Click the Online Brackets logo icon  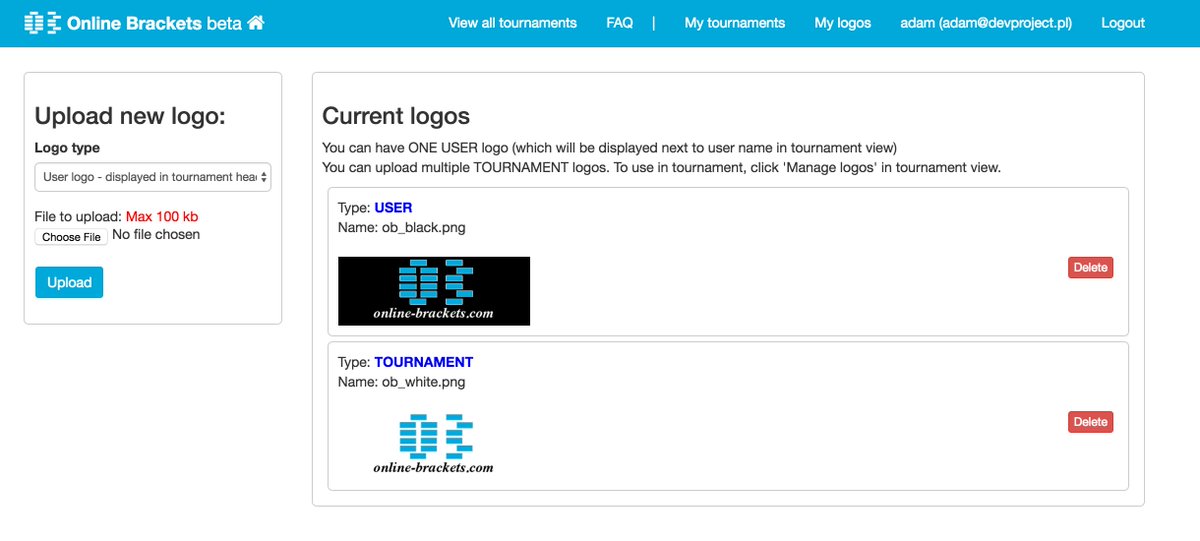[x=42, y=22]
